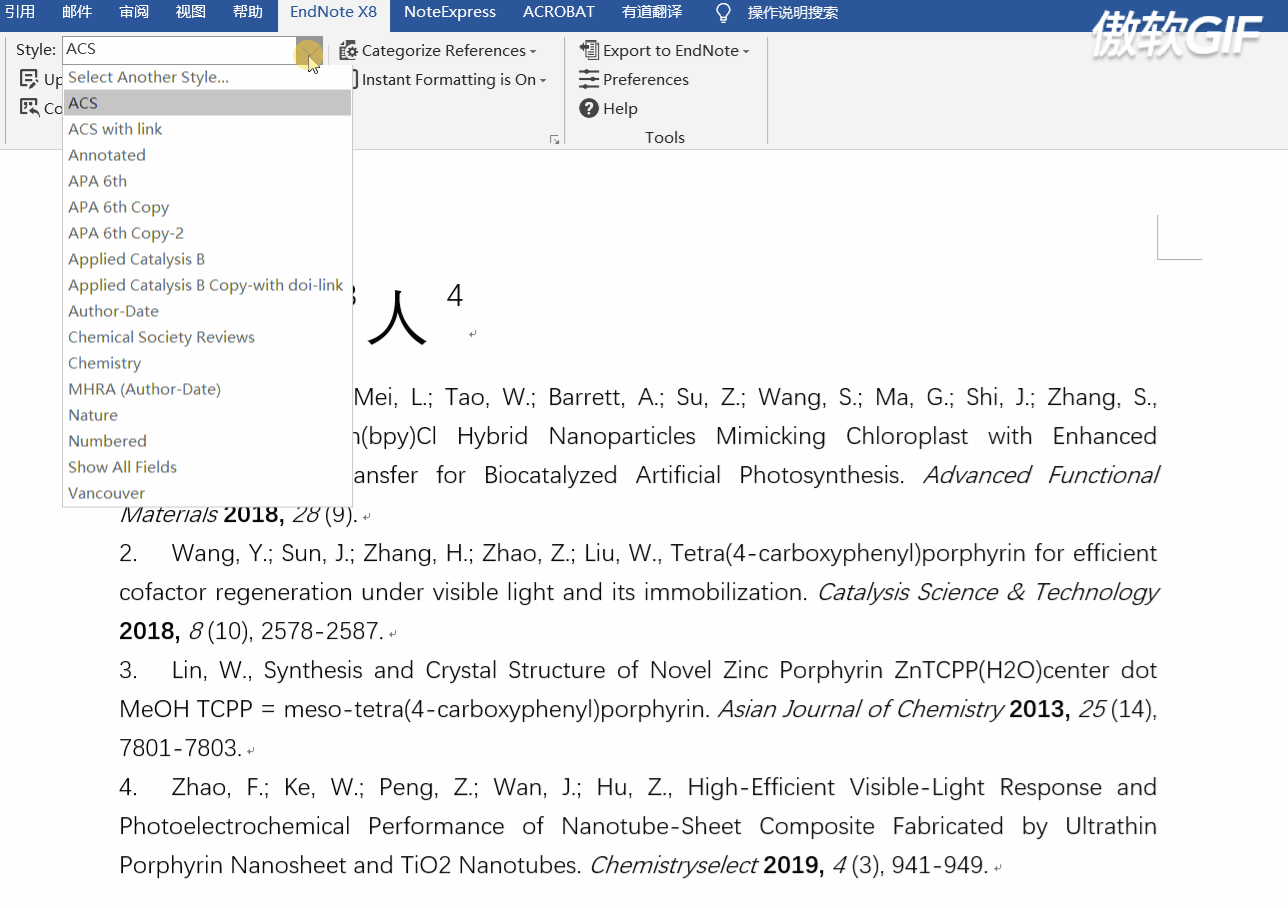
Task: Open the Style dropdown arrow
Action: (x=310, y=50)
